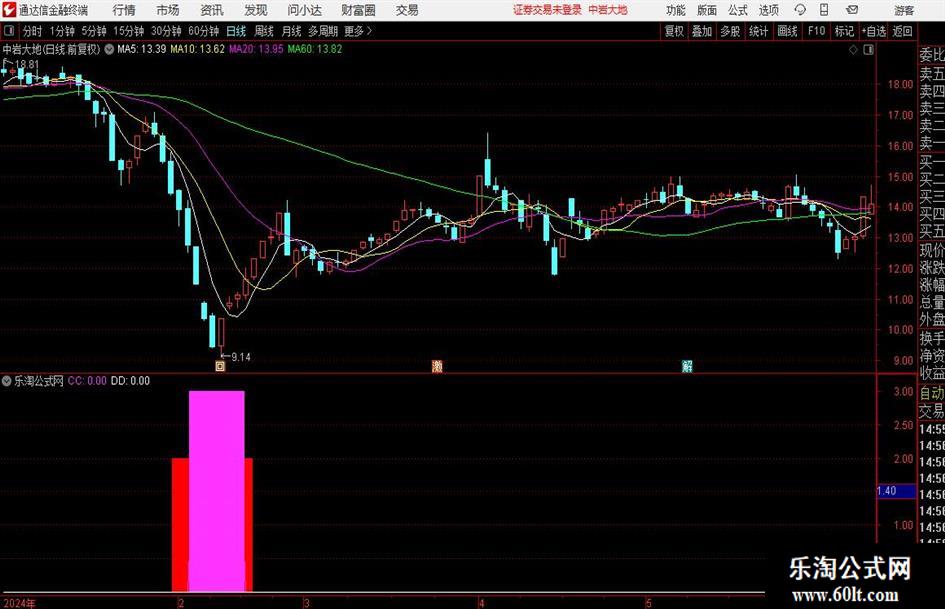
Task: Click the 证券交易未登录 login status link
Action: [x=548, y=10]
